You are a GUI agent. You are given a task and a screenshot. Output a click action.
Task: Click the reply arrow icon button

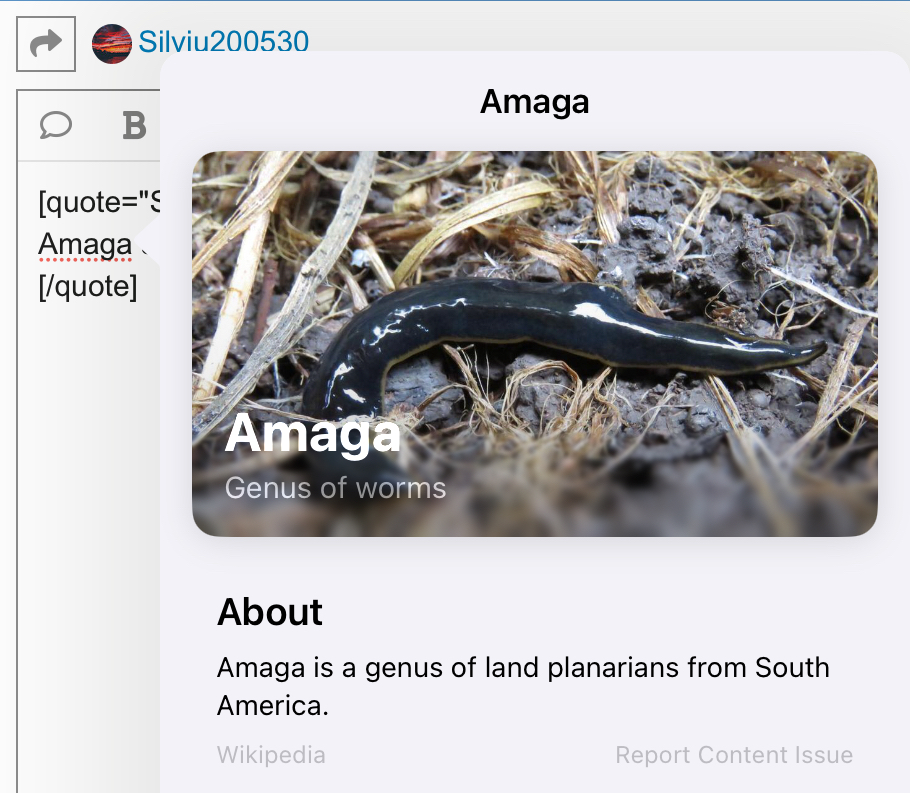coord(46,44)
